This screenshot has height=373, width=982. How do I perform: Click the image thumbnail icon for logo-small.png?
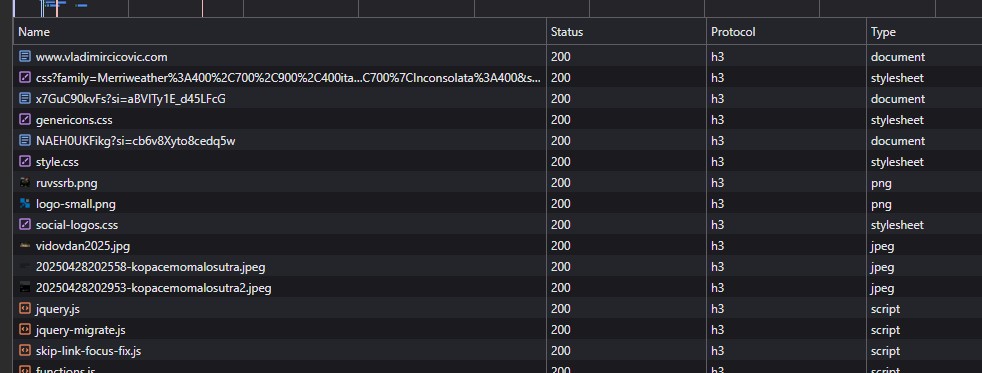tap(25, 204)
